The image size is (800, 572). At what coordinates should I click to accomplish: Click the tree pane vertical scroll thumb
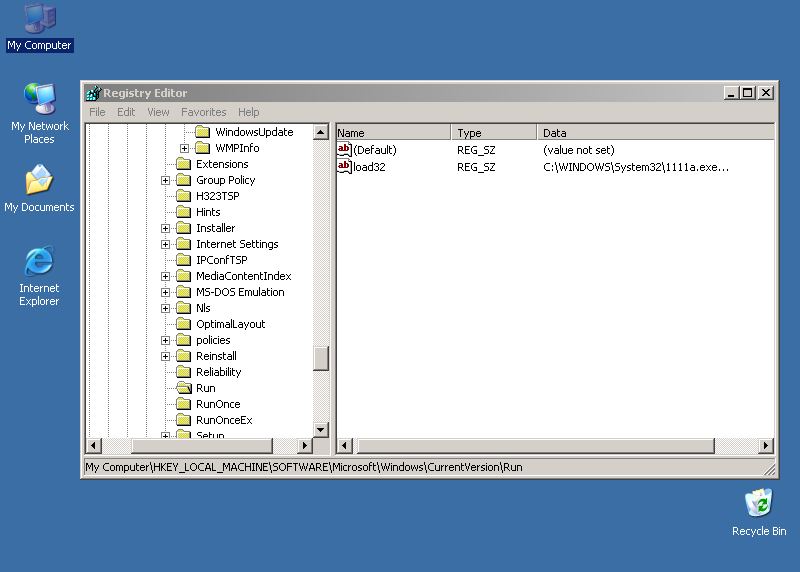click(x=320, y=358)
